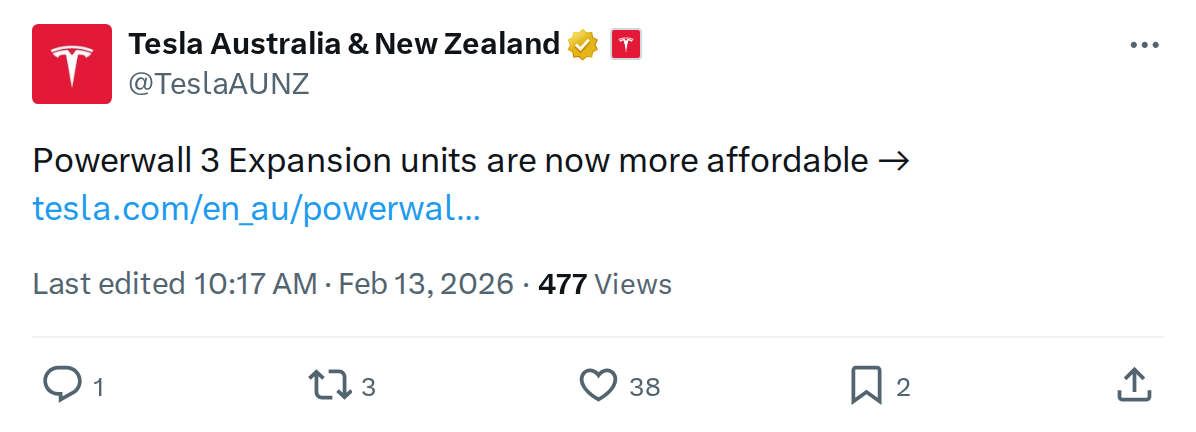Click the reply count number 1
Screen dimensions: 1196x432
pyautogui.click(x=98, y=387)
